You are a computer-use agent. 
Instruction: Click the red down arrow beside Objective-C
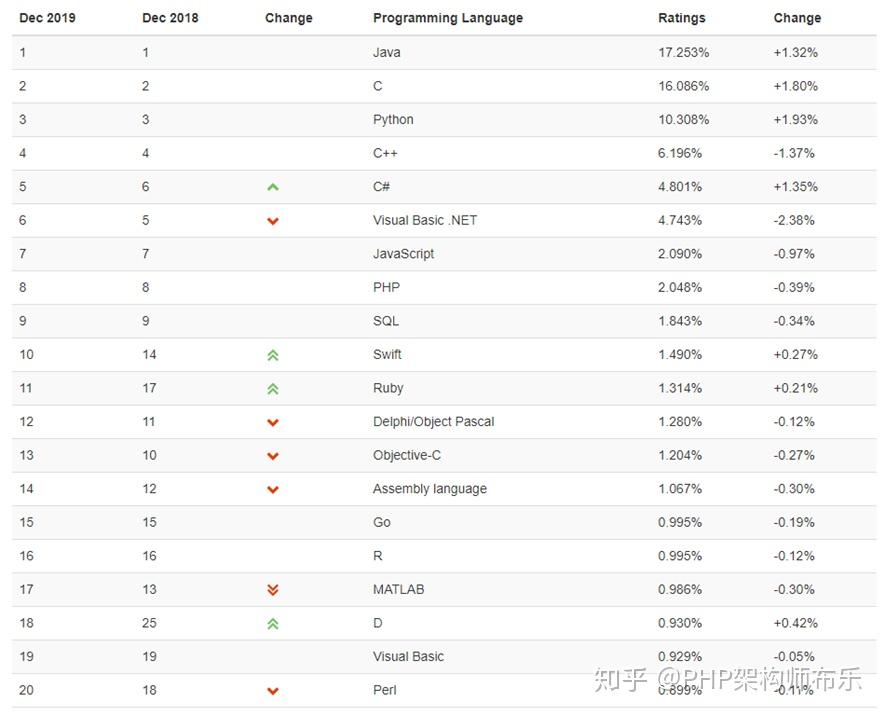click(272, 456)
